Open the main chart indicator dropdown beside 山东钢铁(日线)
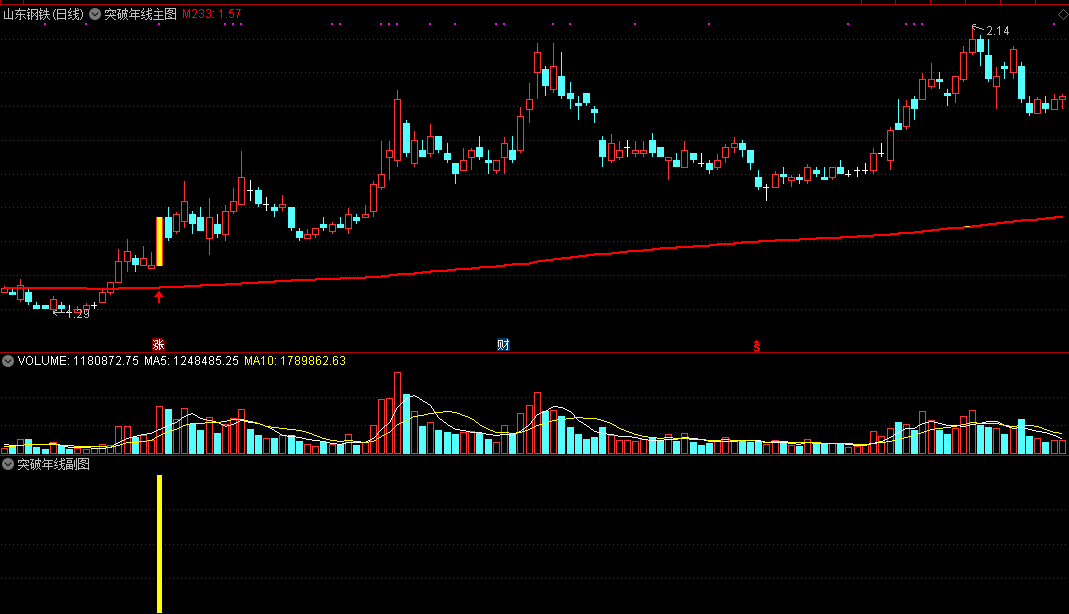The height and width of the screenshot is (614, 1069). coord(95,14)
